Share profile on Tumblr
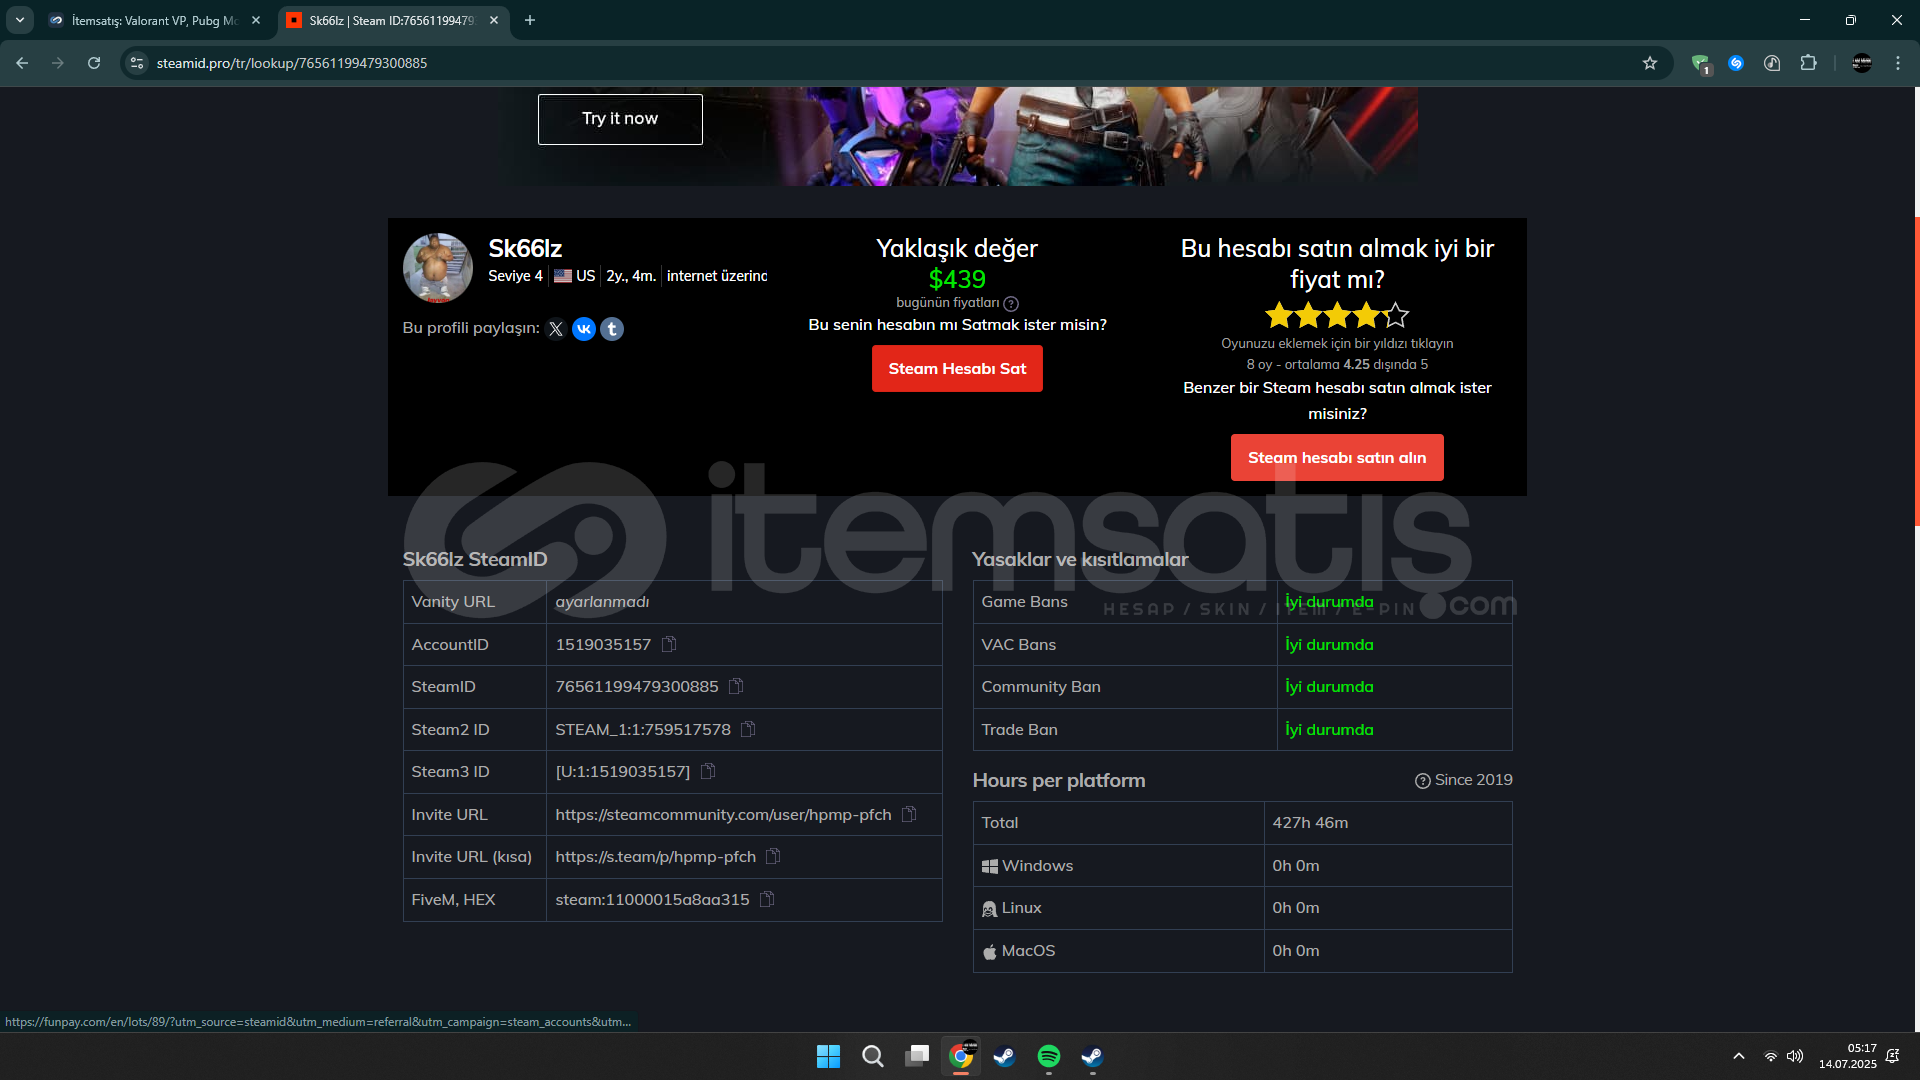 pos(612,329)
